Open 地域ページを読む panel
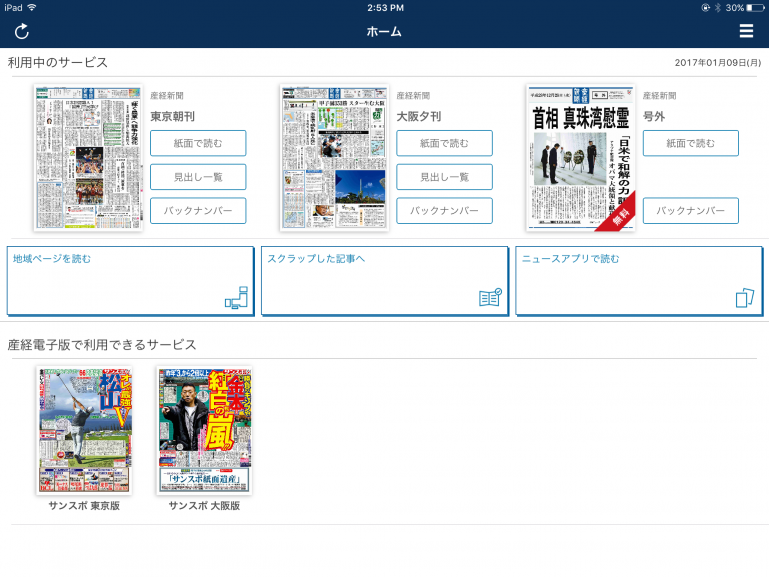The image size is (769, 577). pyautogui.click(x=130, y=281)
